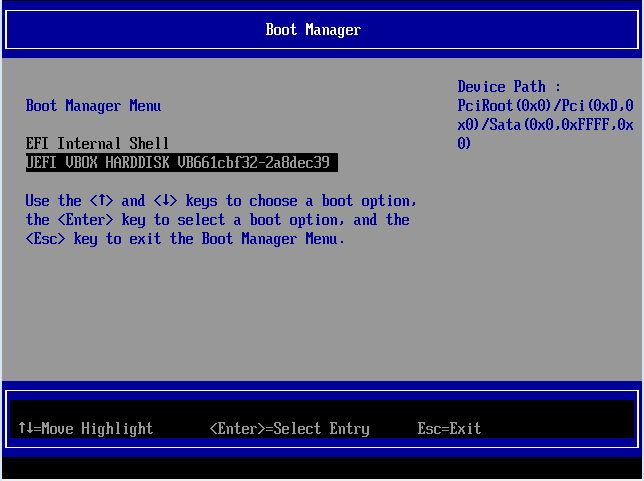Select UEFI VBOX HARDDISK boot entry
This screenshot has width=644, height=481.
[182, 162]
